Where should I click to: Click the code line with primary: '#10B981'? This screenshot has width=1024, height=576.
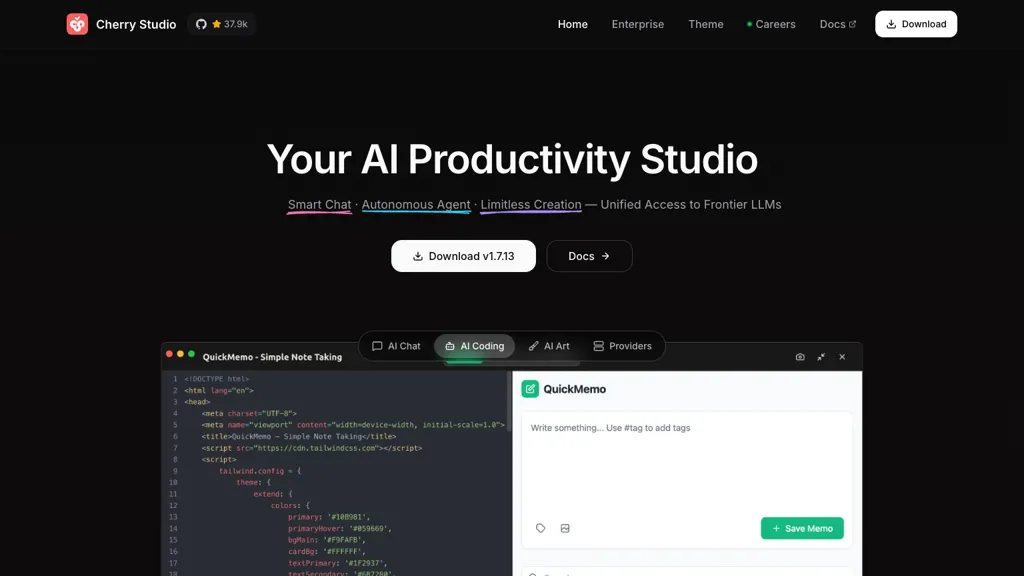click(328, 517)
